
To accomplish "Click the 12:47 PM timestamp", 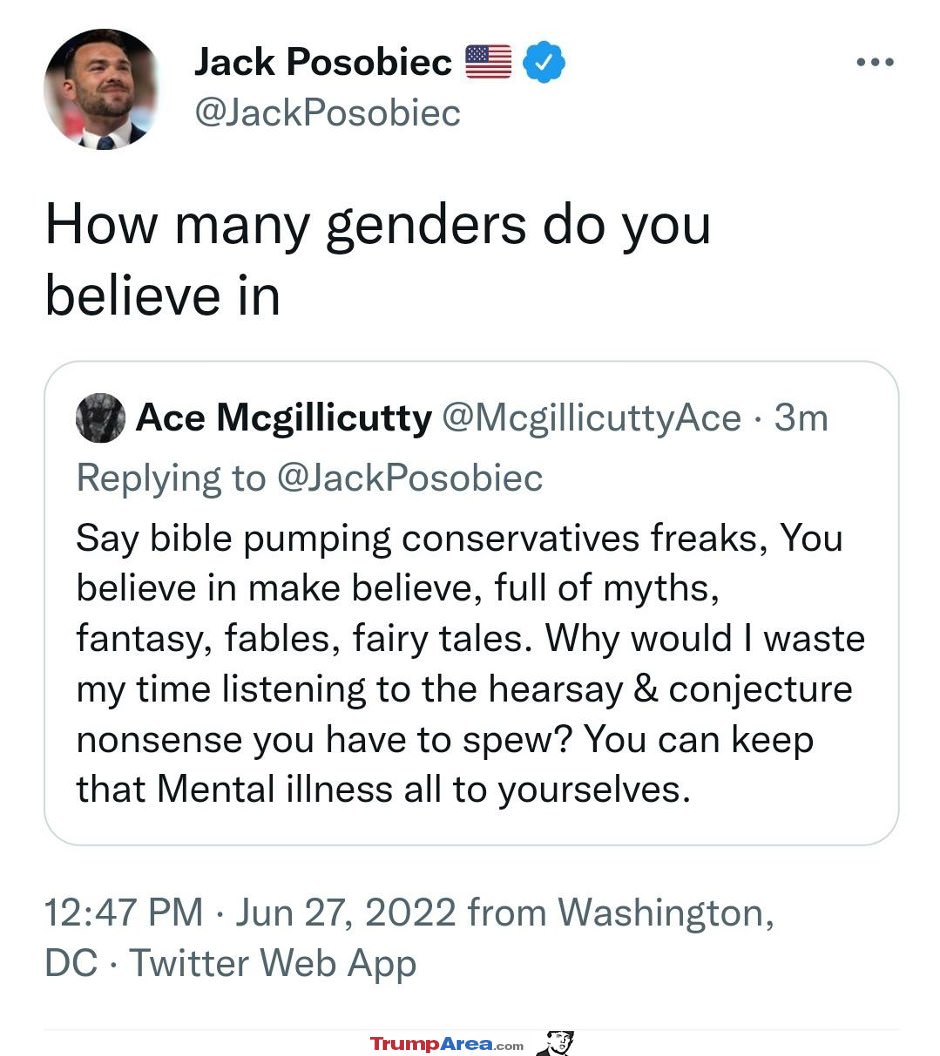I will click(x=123, y=913).
